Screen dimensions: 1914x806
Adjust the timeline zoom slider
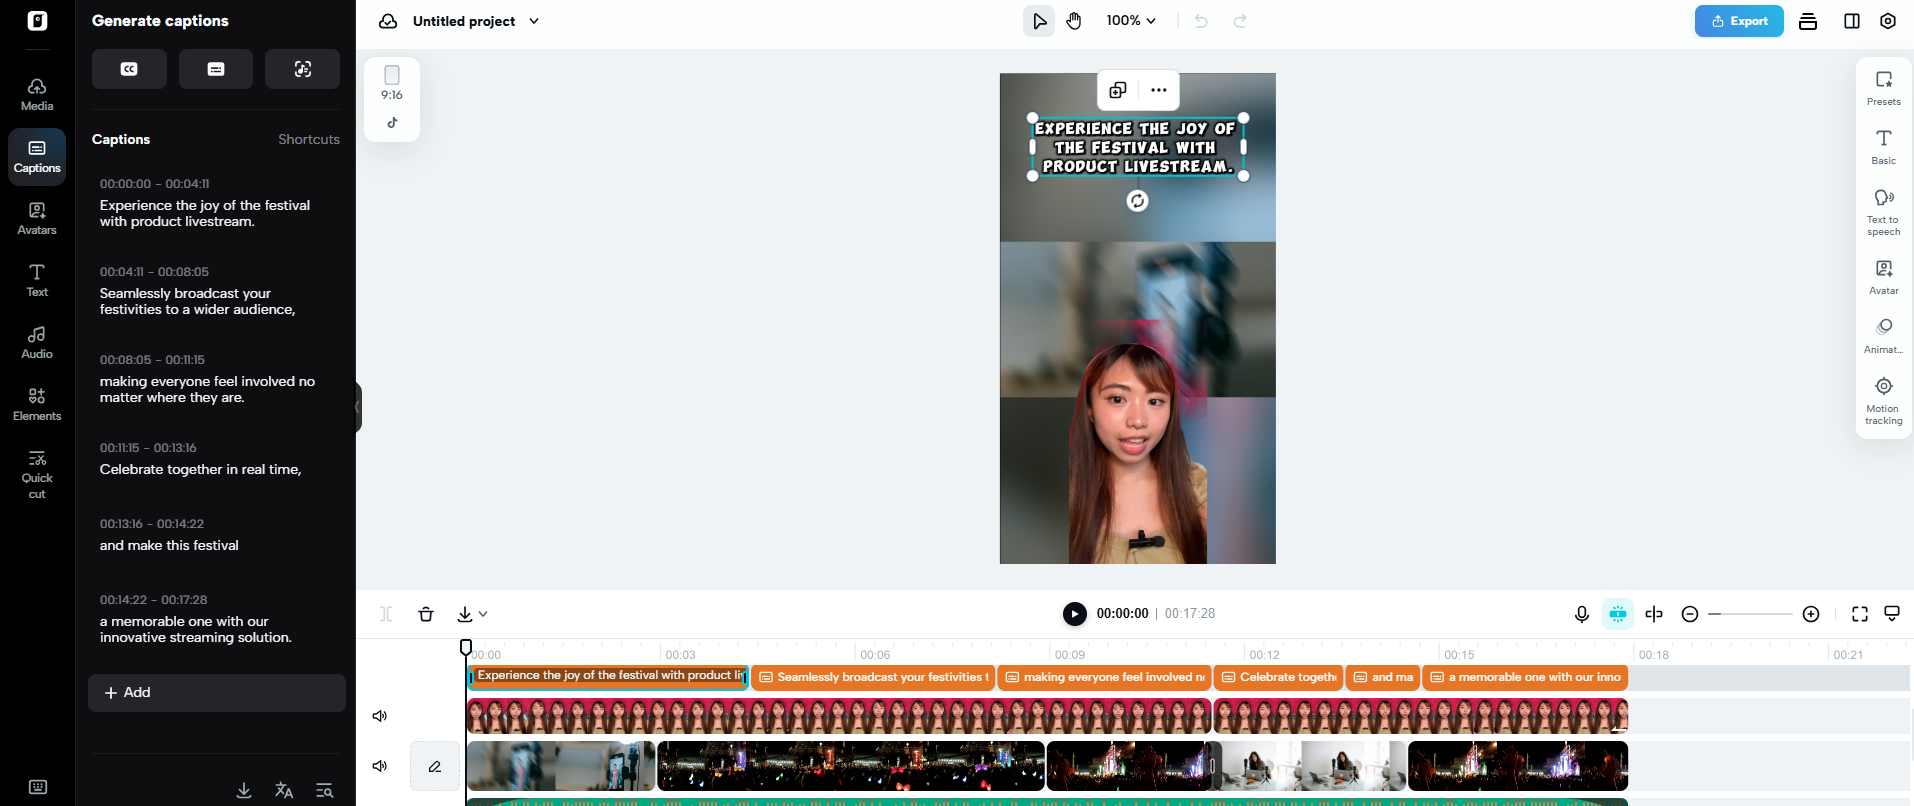point(1750,614)
